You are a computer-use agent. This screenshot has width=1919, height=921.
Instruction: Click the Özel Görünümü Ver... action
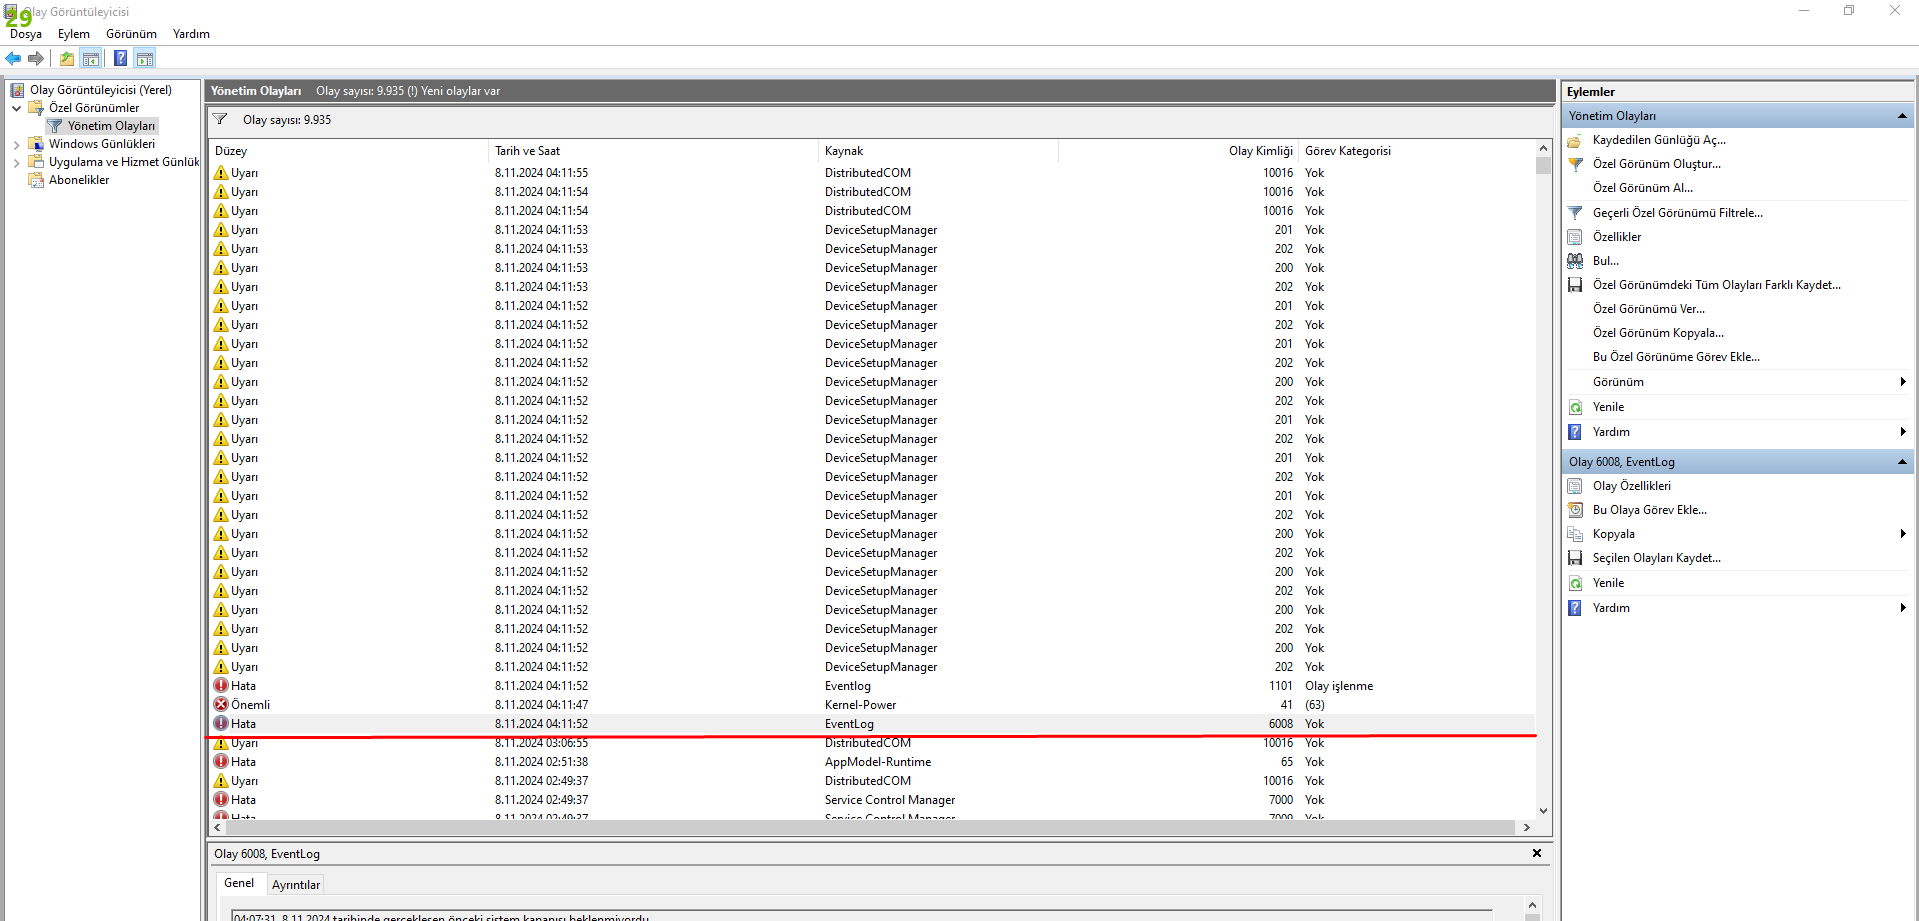pyautogui.click(x=1649, y=309)
